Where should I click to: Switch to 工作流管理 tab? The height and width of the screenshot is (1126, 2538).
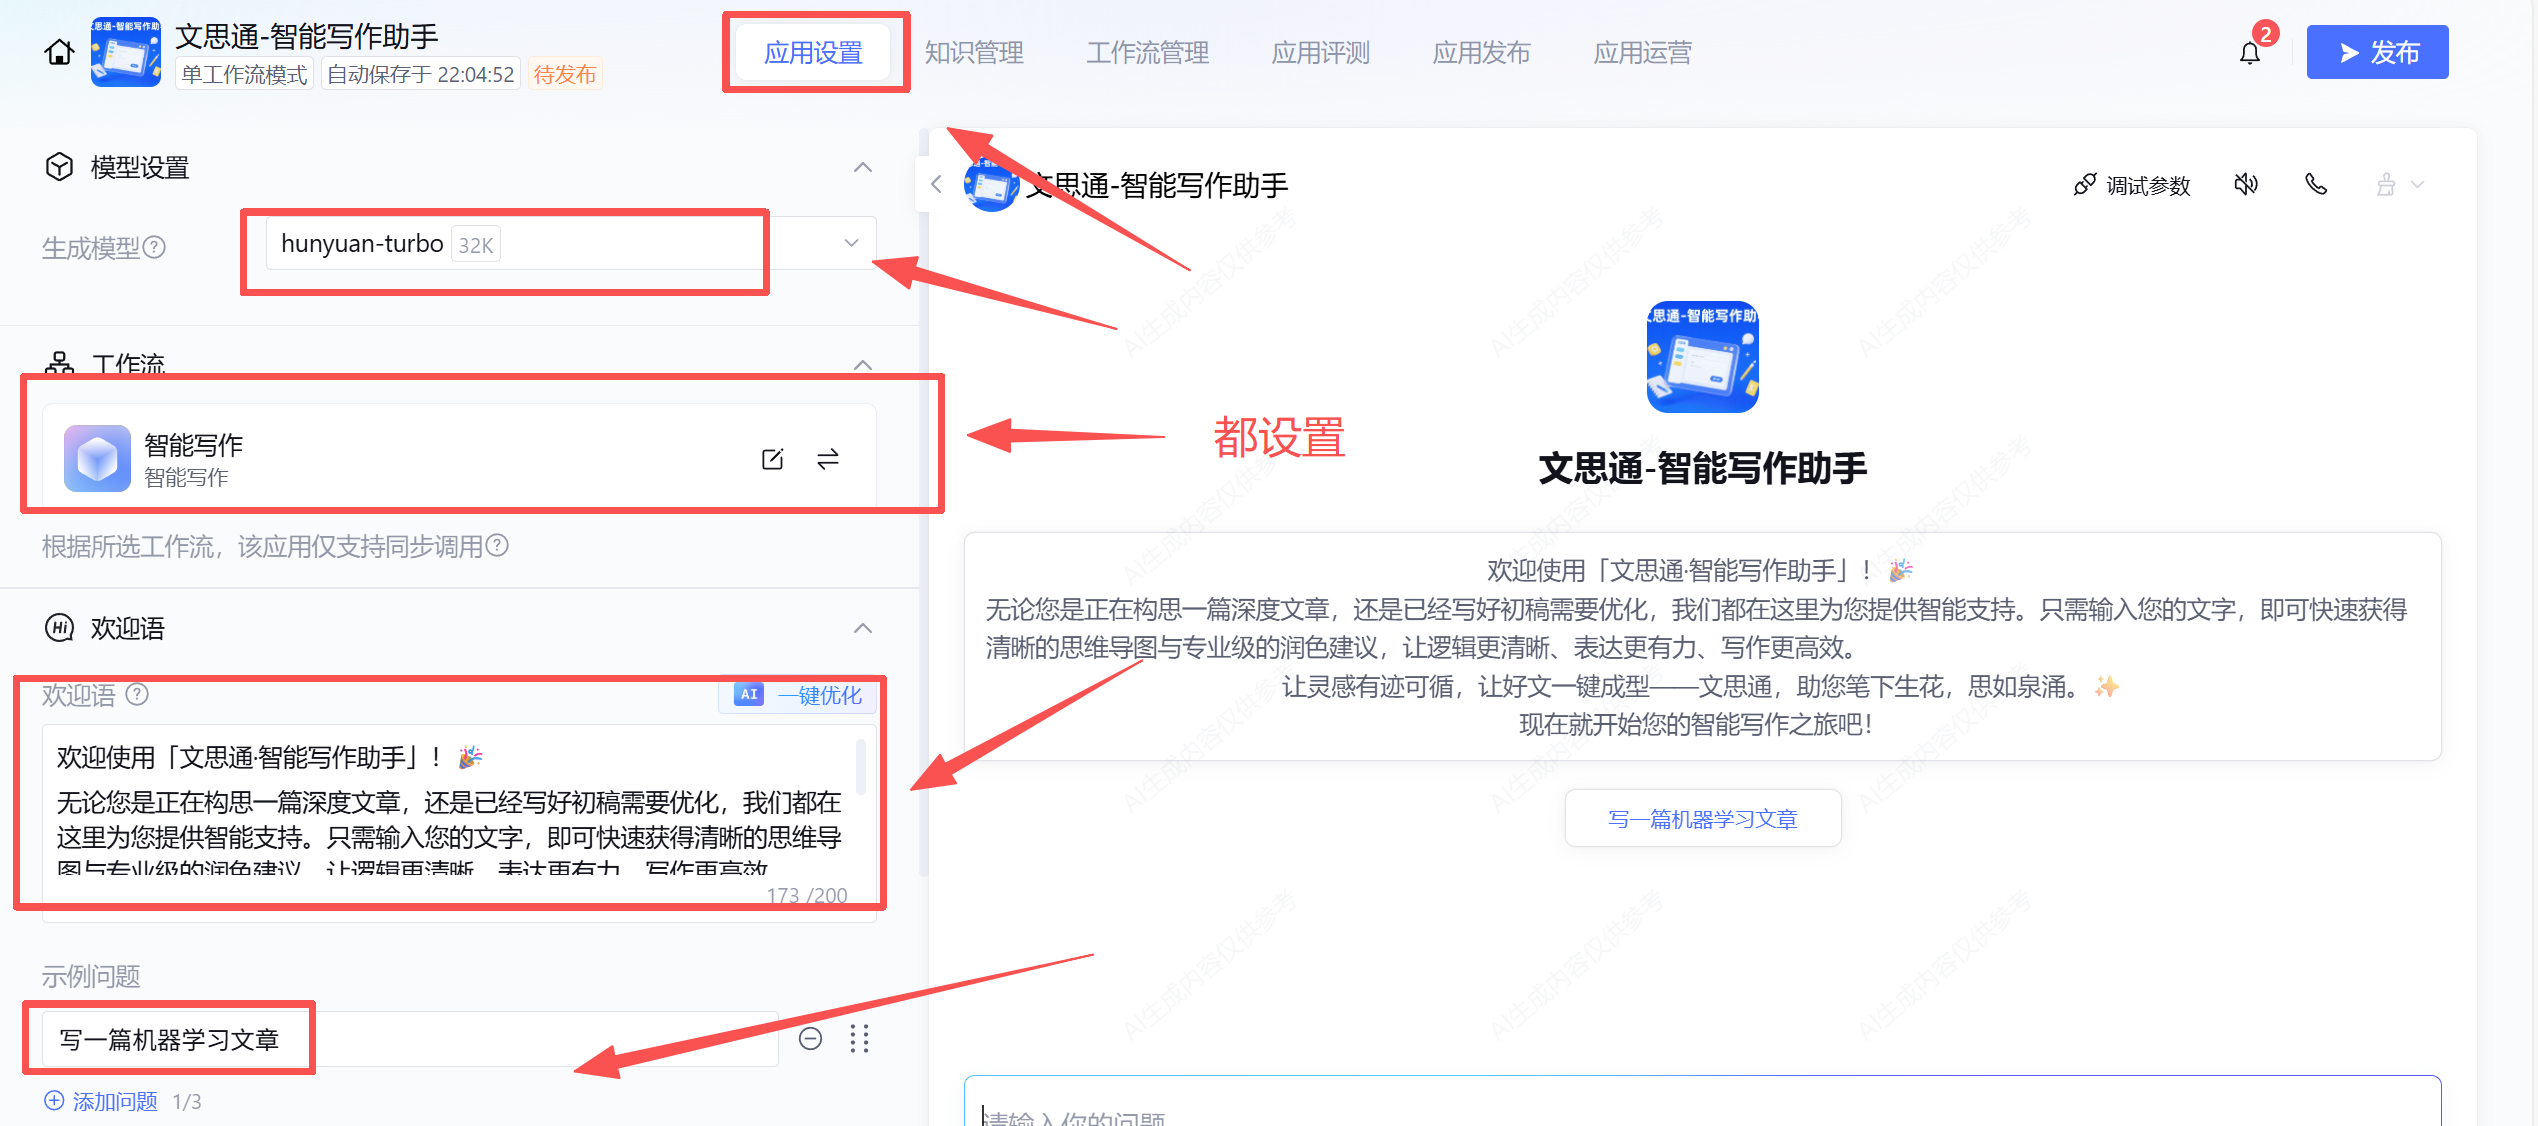click(1148, 53)
